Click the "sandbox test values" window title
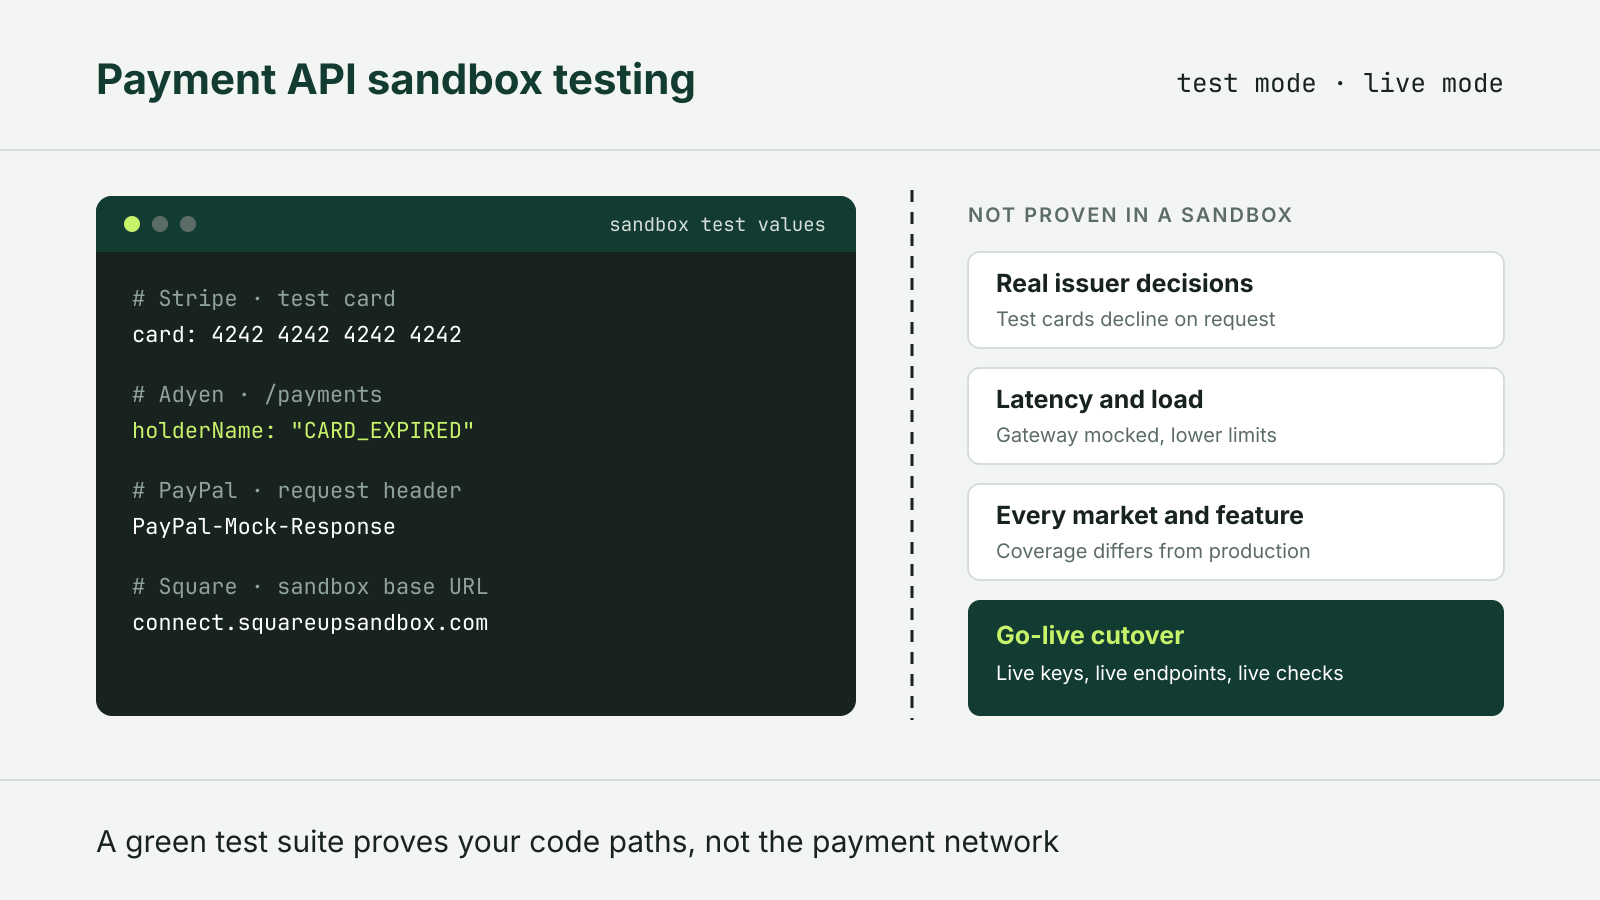 (x=717, y=225)
